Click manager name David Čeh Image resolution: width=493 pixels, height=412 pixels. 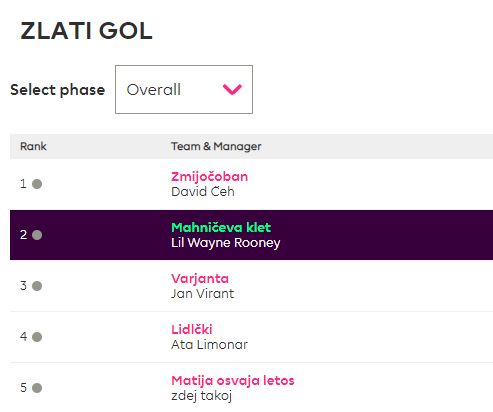(x=203, y=192)
